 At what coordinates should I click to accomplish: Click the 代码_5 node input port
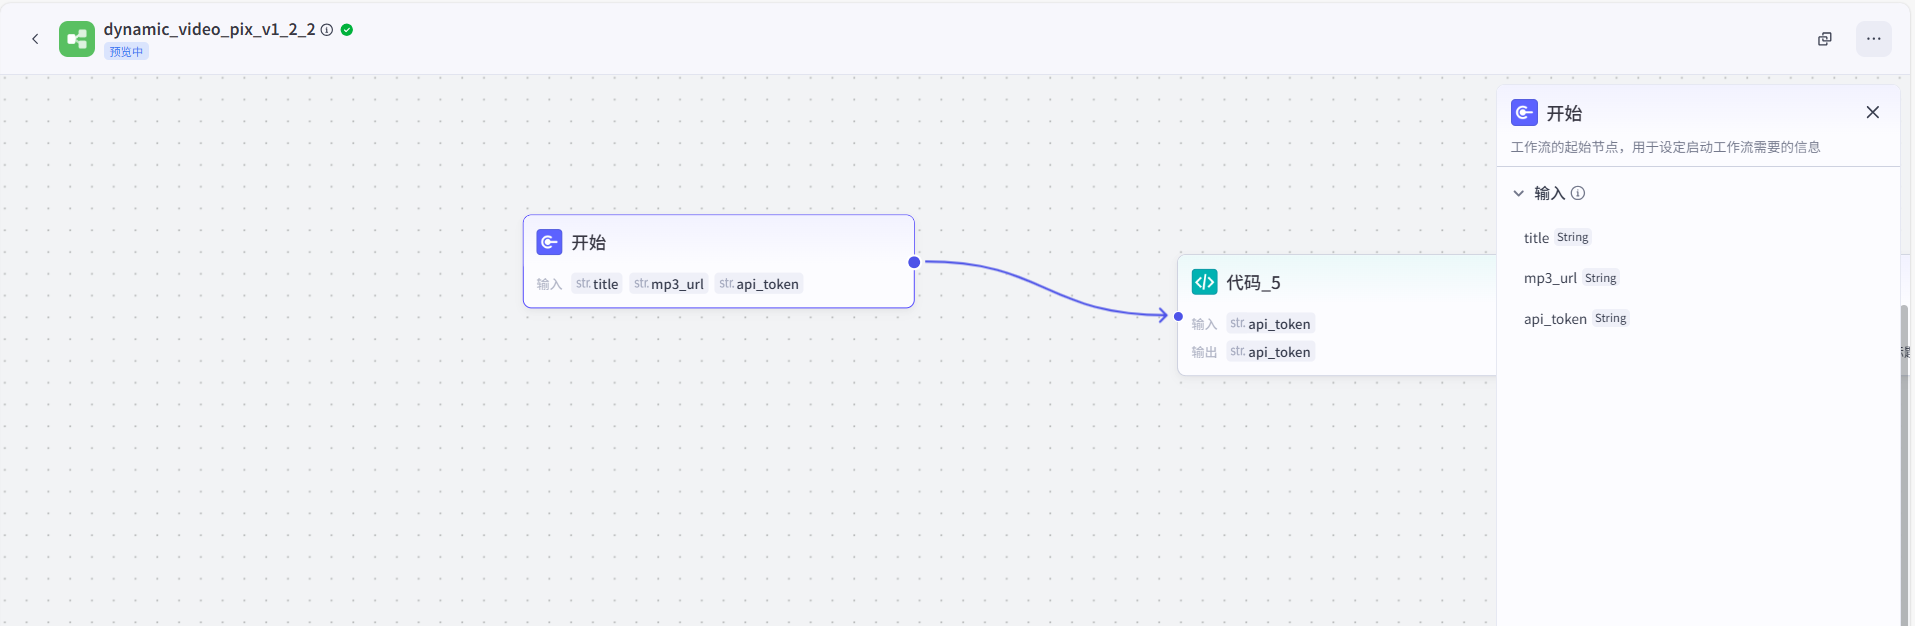click(x=1178, y=316)
